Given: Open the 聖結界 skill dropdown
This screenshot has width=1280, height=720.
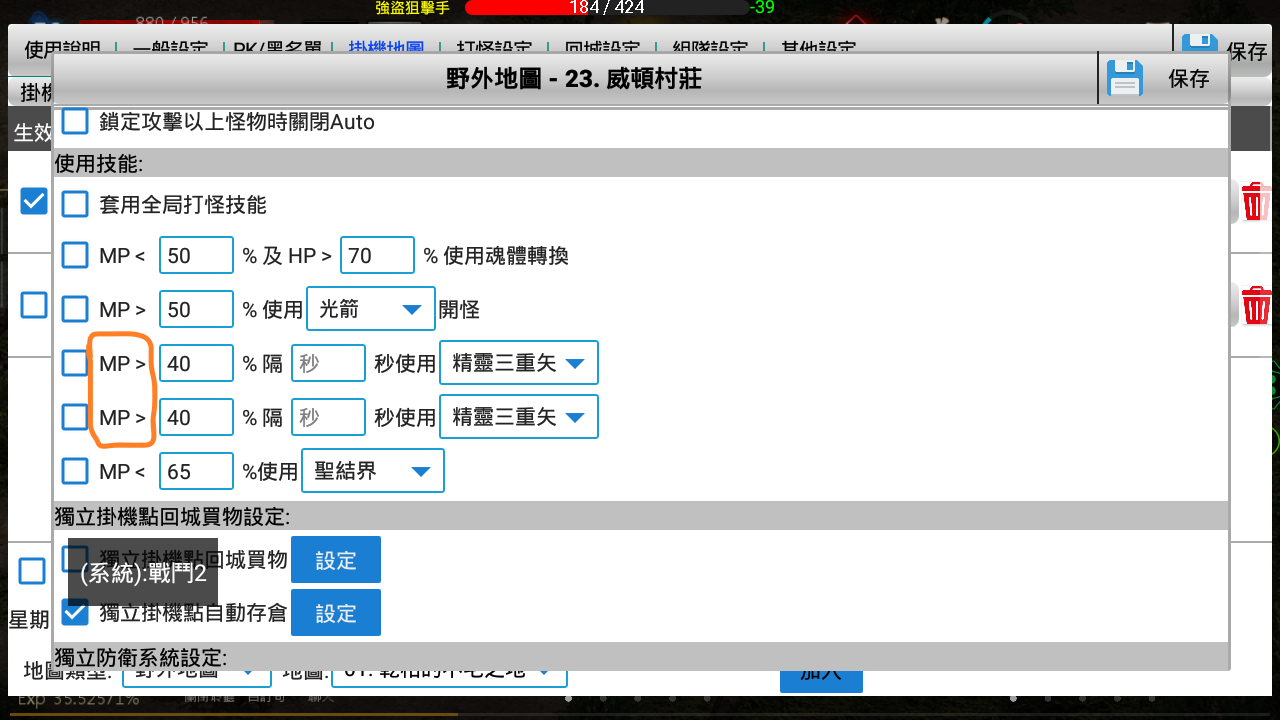Looking at the screenshot, I should [373, 470].
